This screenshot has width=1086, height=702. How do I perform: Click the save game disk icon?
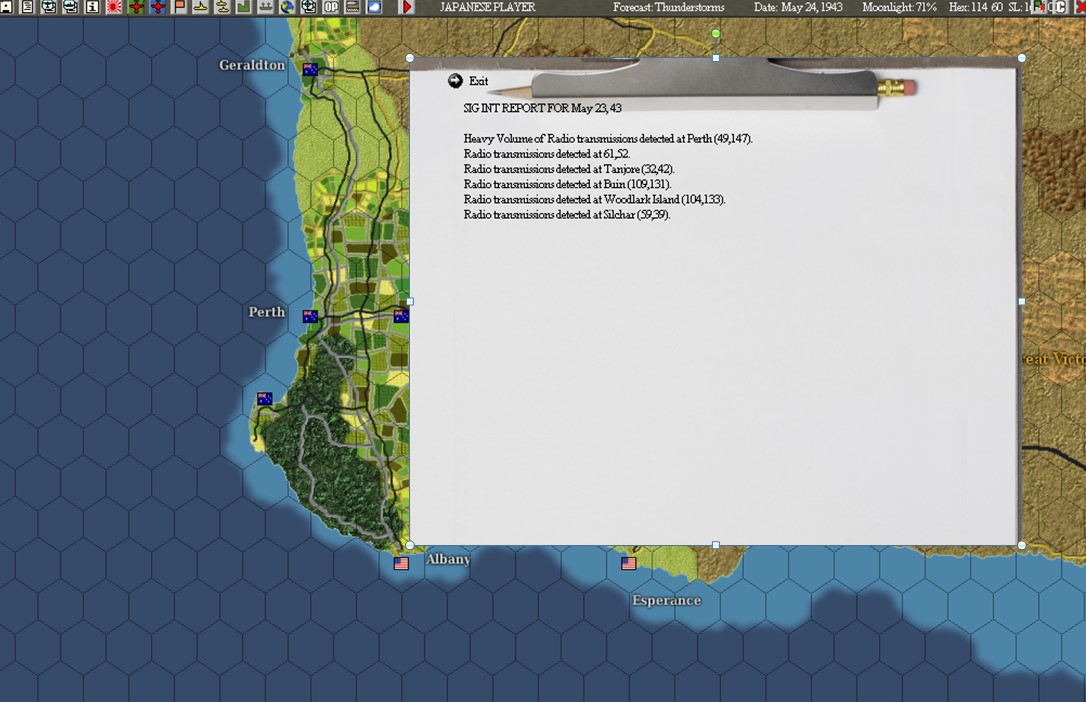tap(8, 7)
